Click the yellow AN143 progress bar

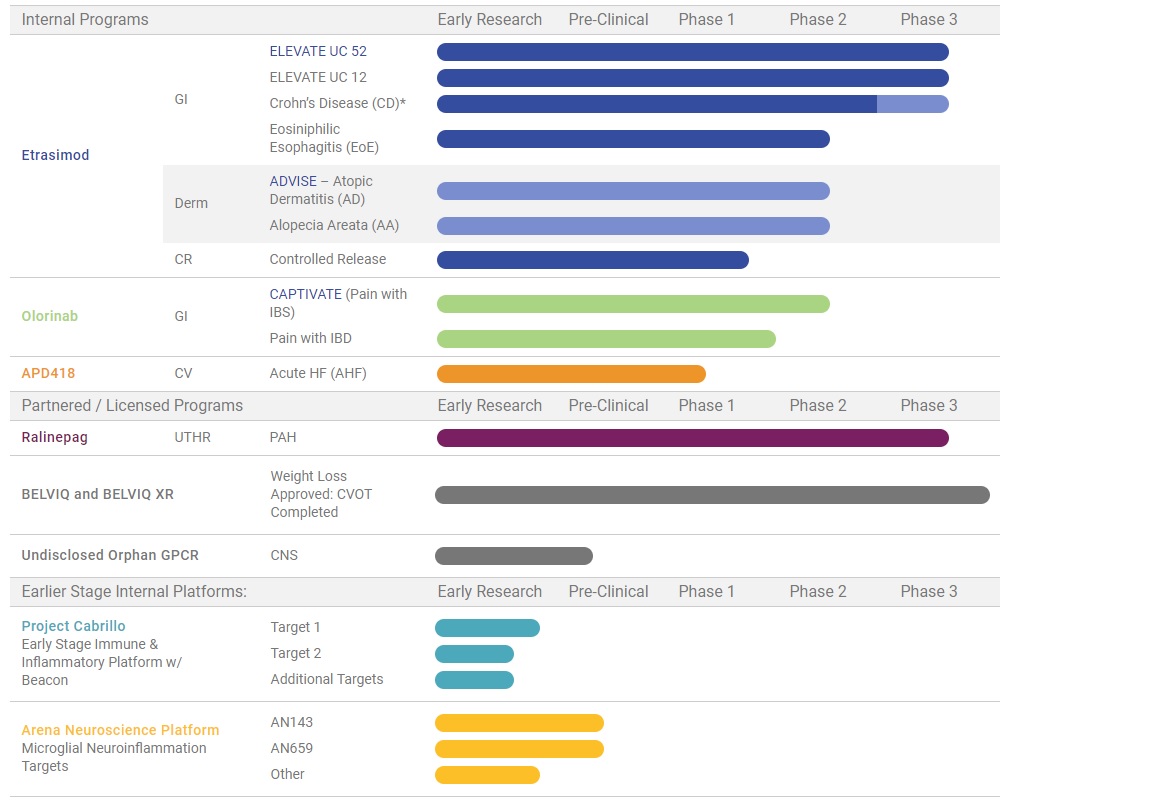(519, 723)
